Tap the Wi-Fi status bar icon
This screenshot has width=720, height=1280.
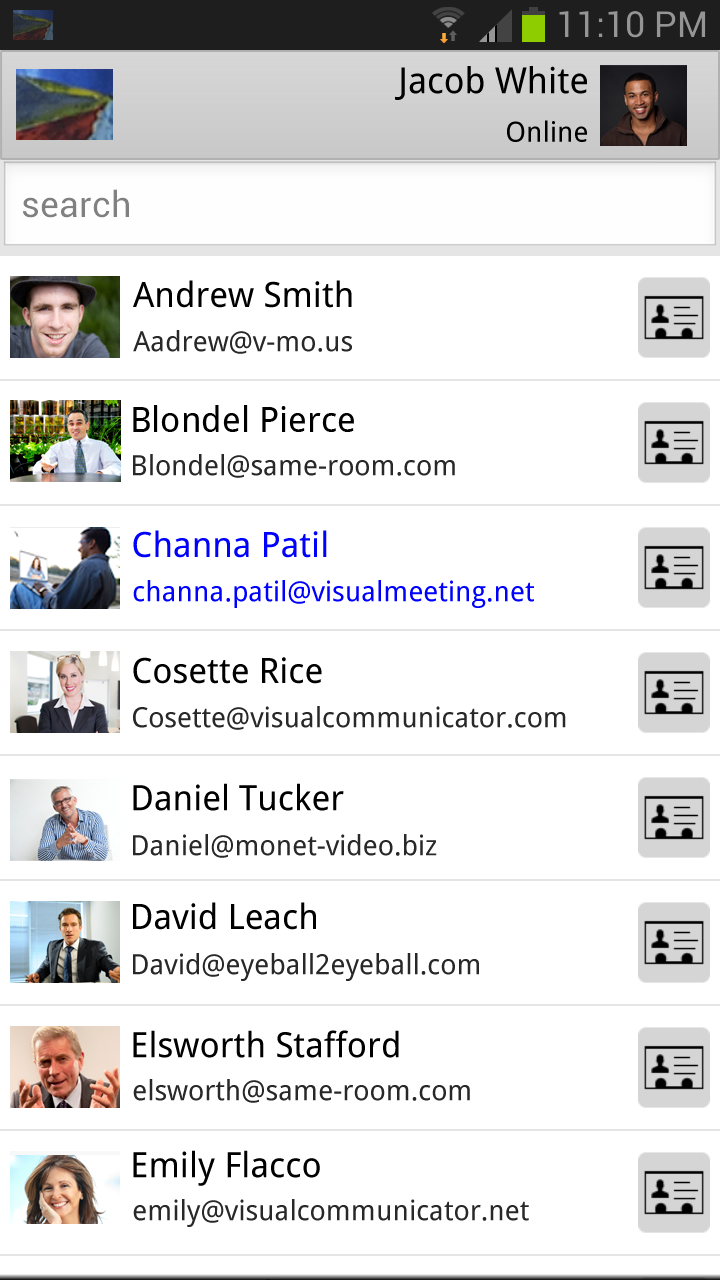click(448, 24)
